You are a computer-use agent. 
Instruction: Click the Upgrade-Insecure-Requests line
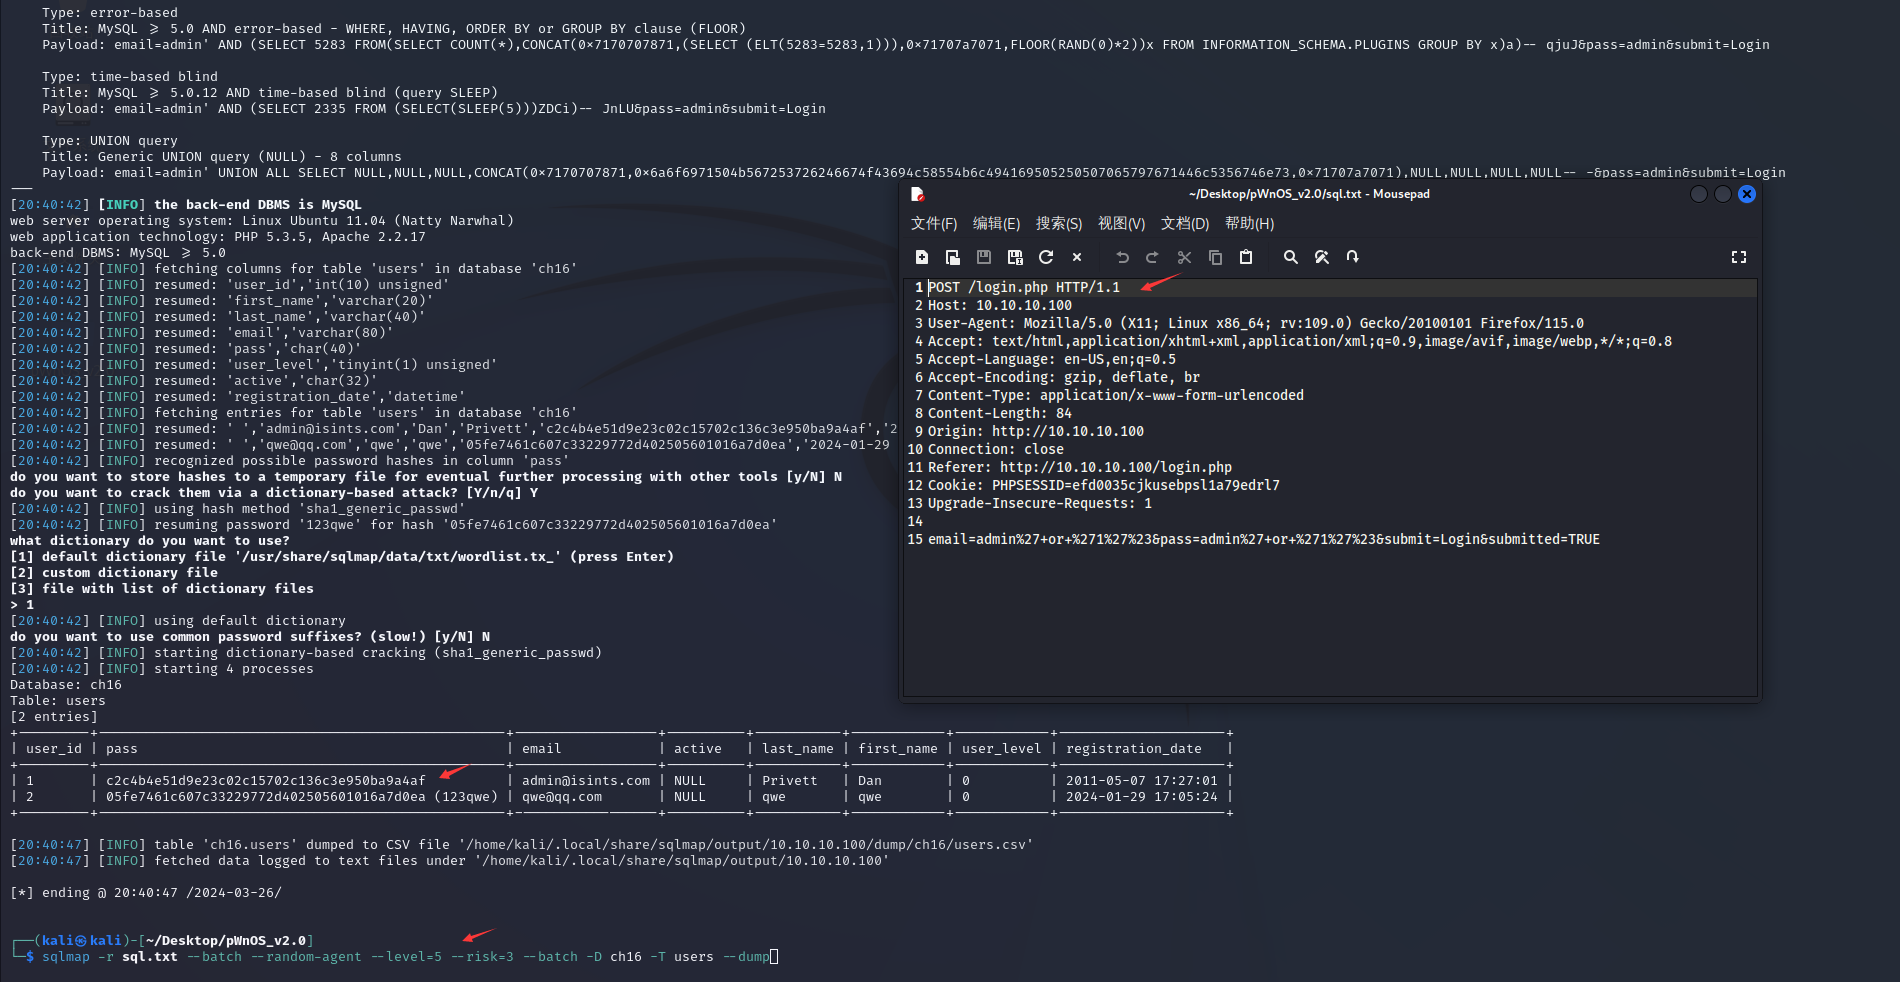(1040, 503)
